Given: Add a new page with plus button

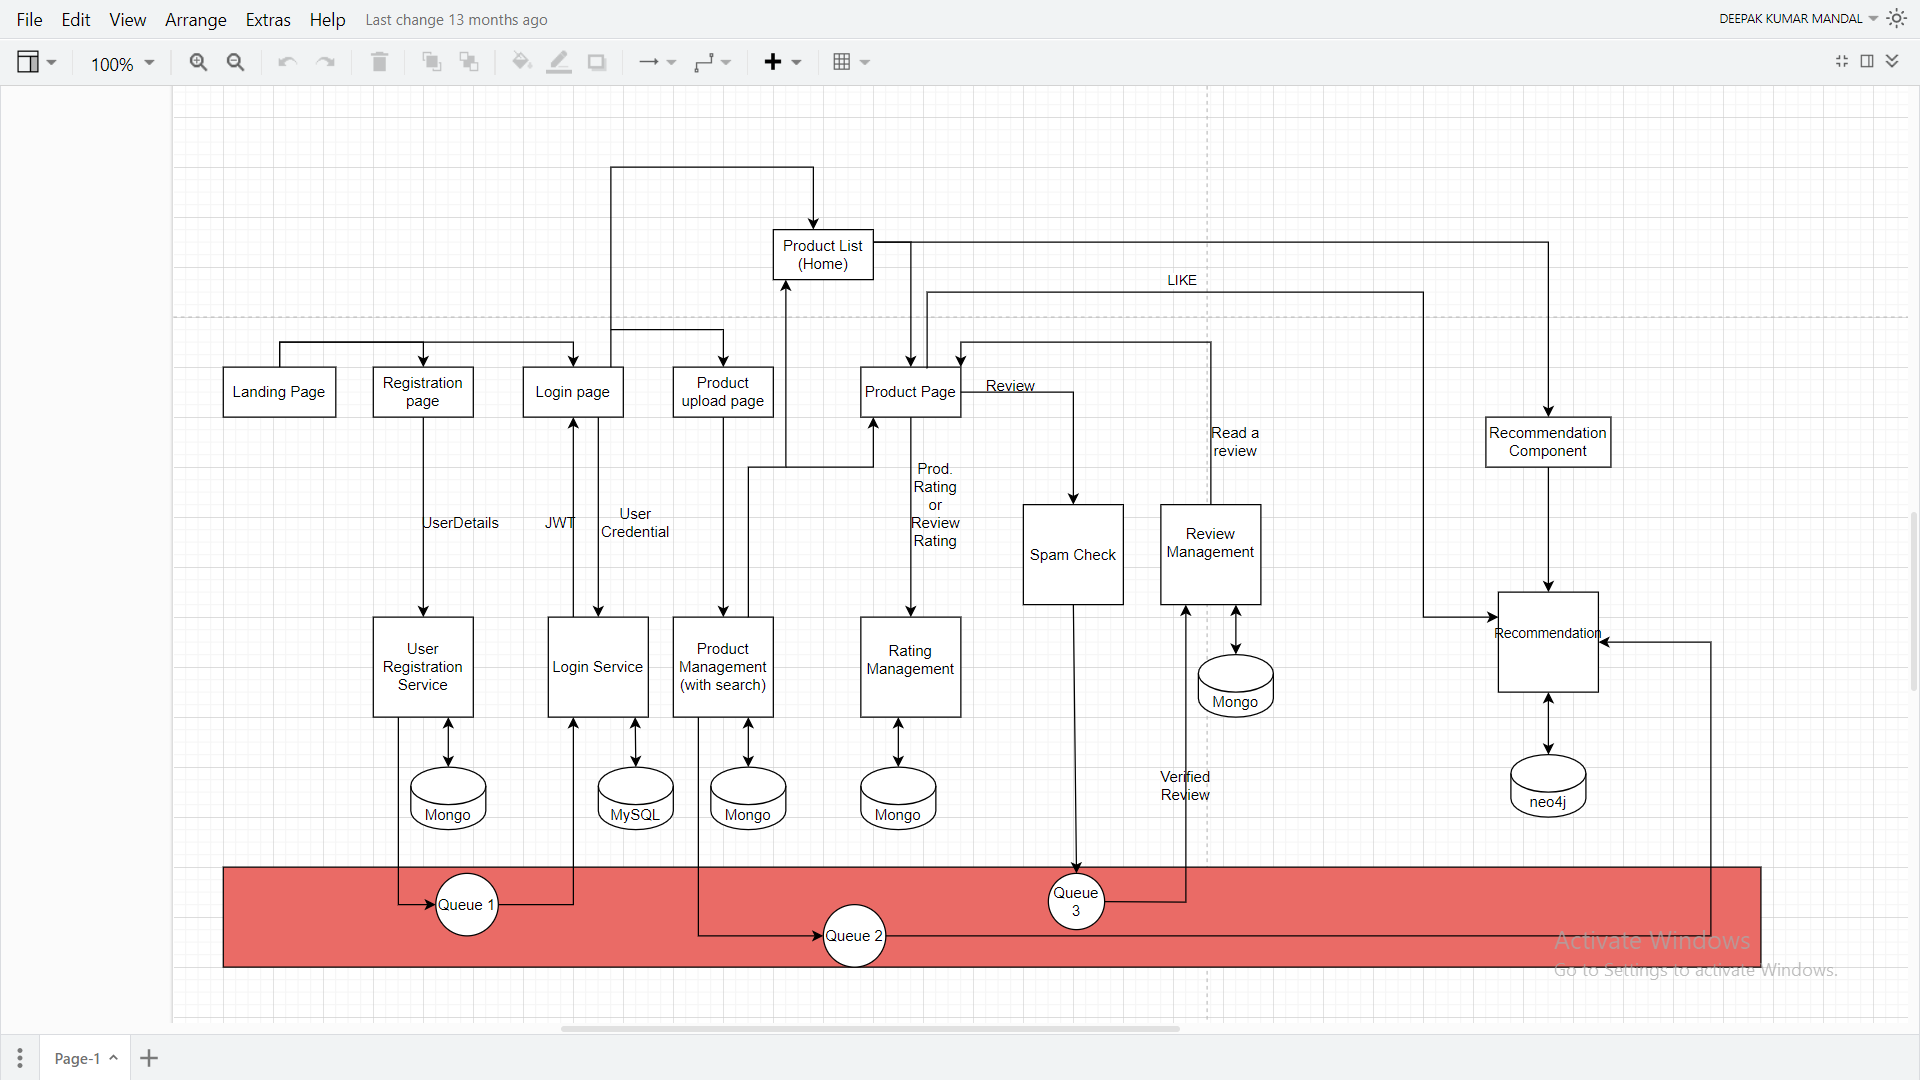Looking at the screenshot, I should (x=149, y=1058).
